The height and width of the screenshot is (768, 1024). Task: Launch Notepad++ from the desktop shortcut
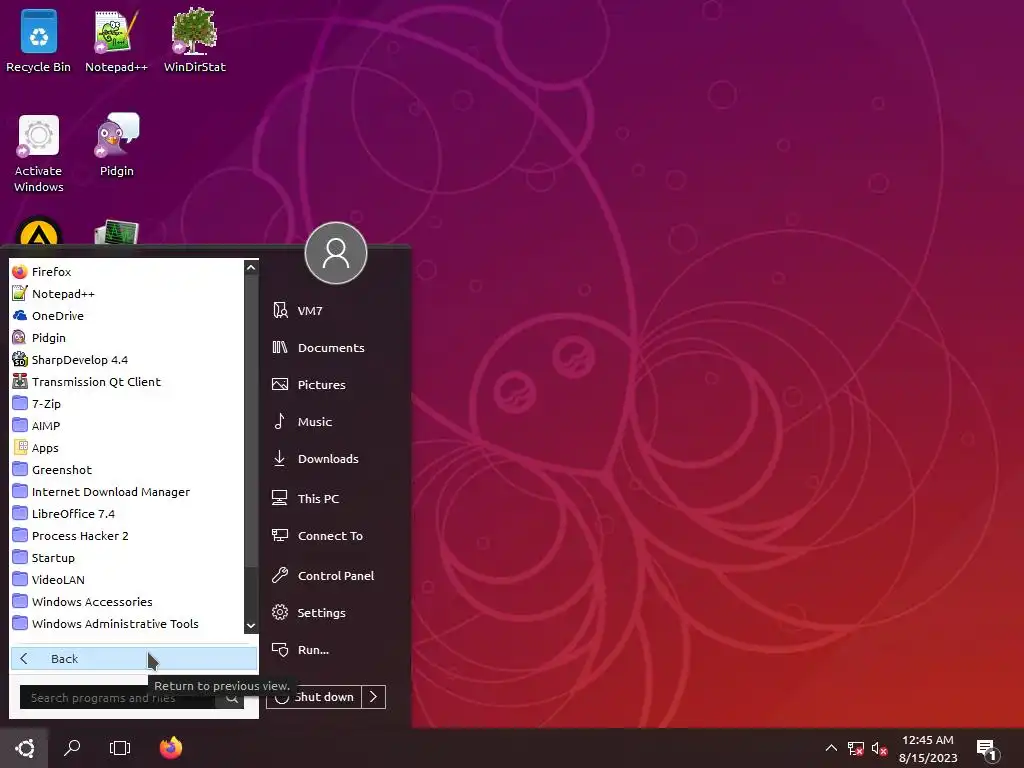(x=116, y=41)
